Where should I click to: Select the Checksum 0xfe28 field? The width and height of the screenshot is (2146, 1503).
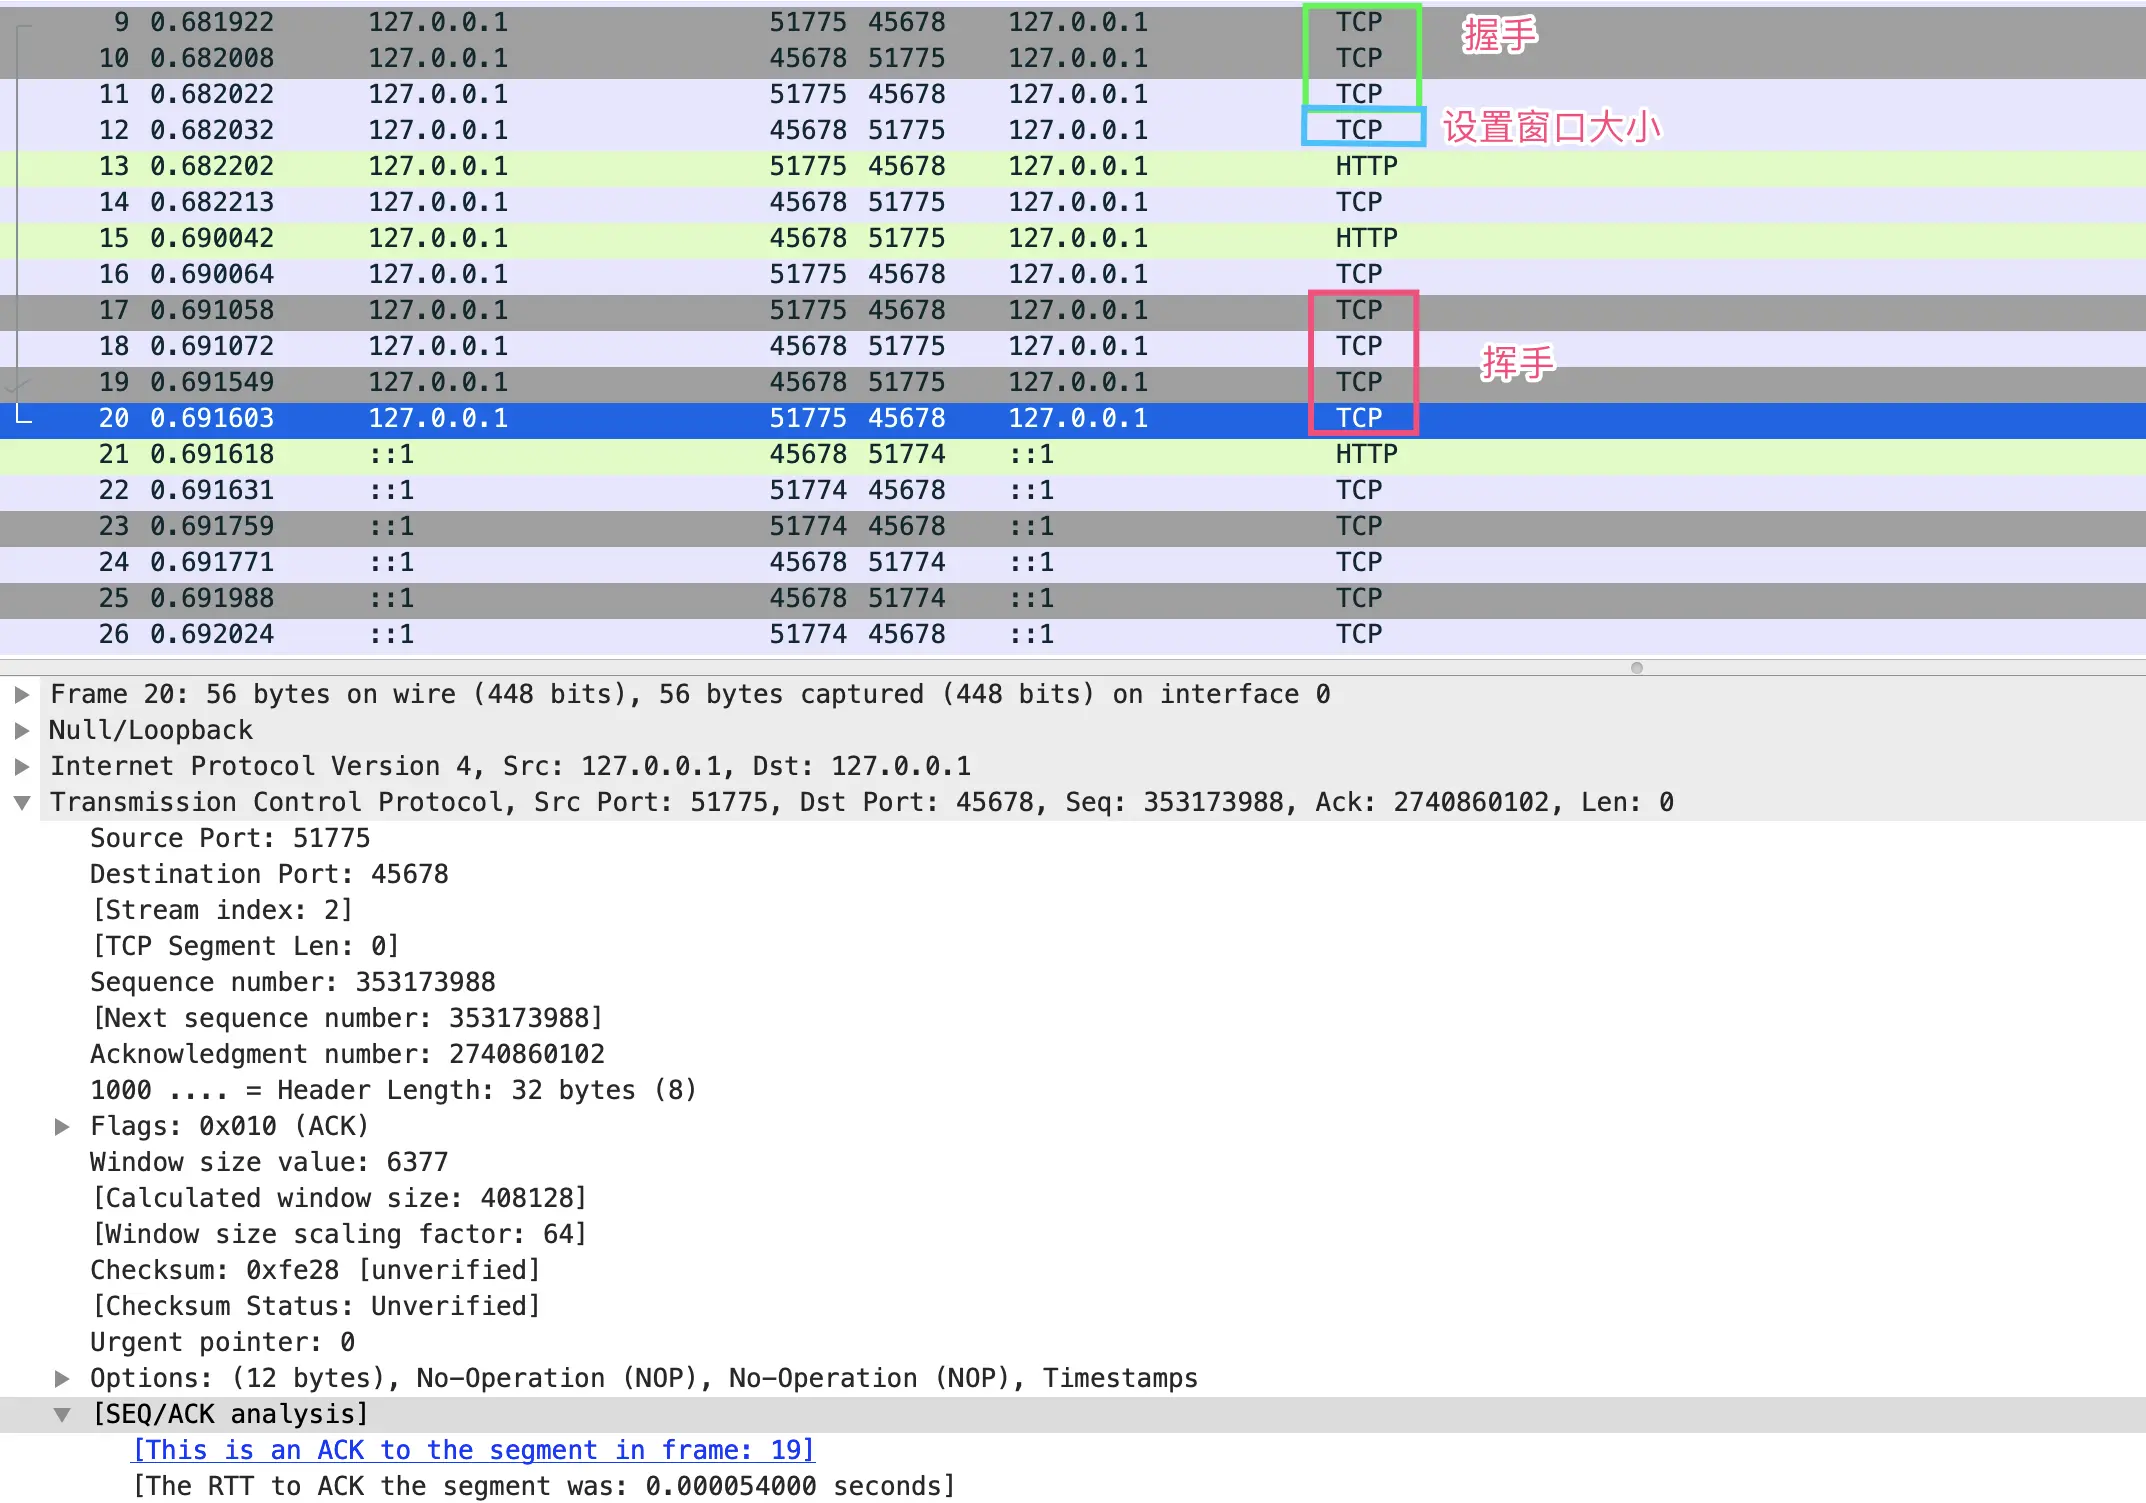click(x=314, y=1270)
